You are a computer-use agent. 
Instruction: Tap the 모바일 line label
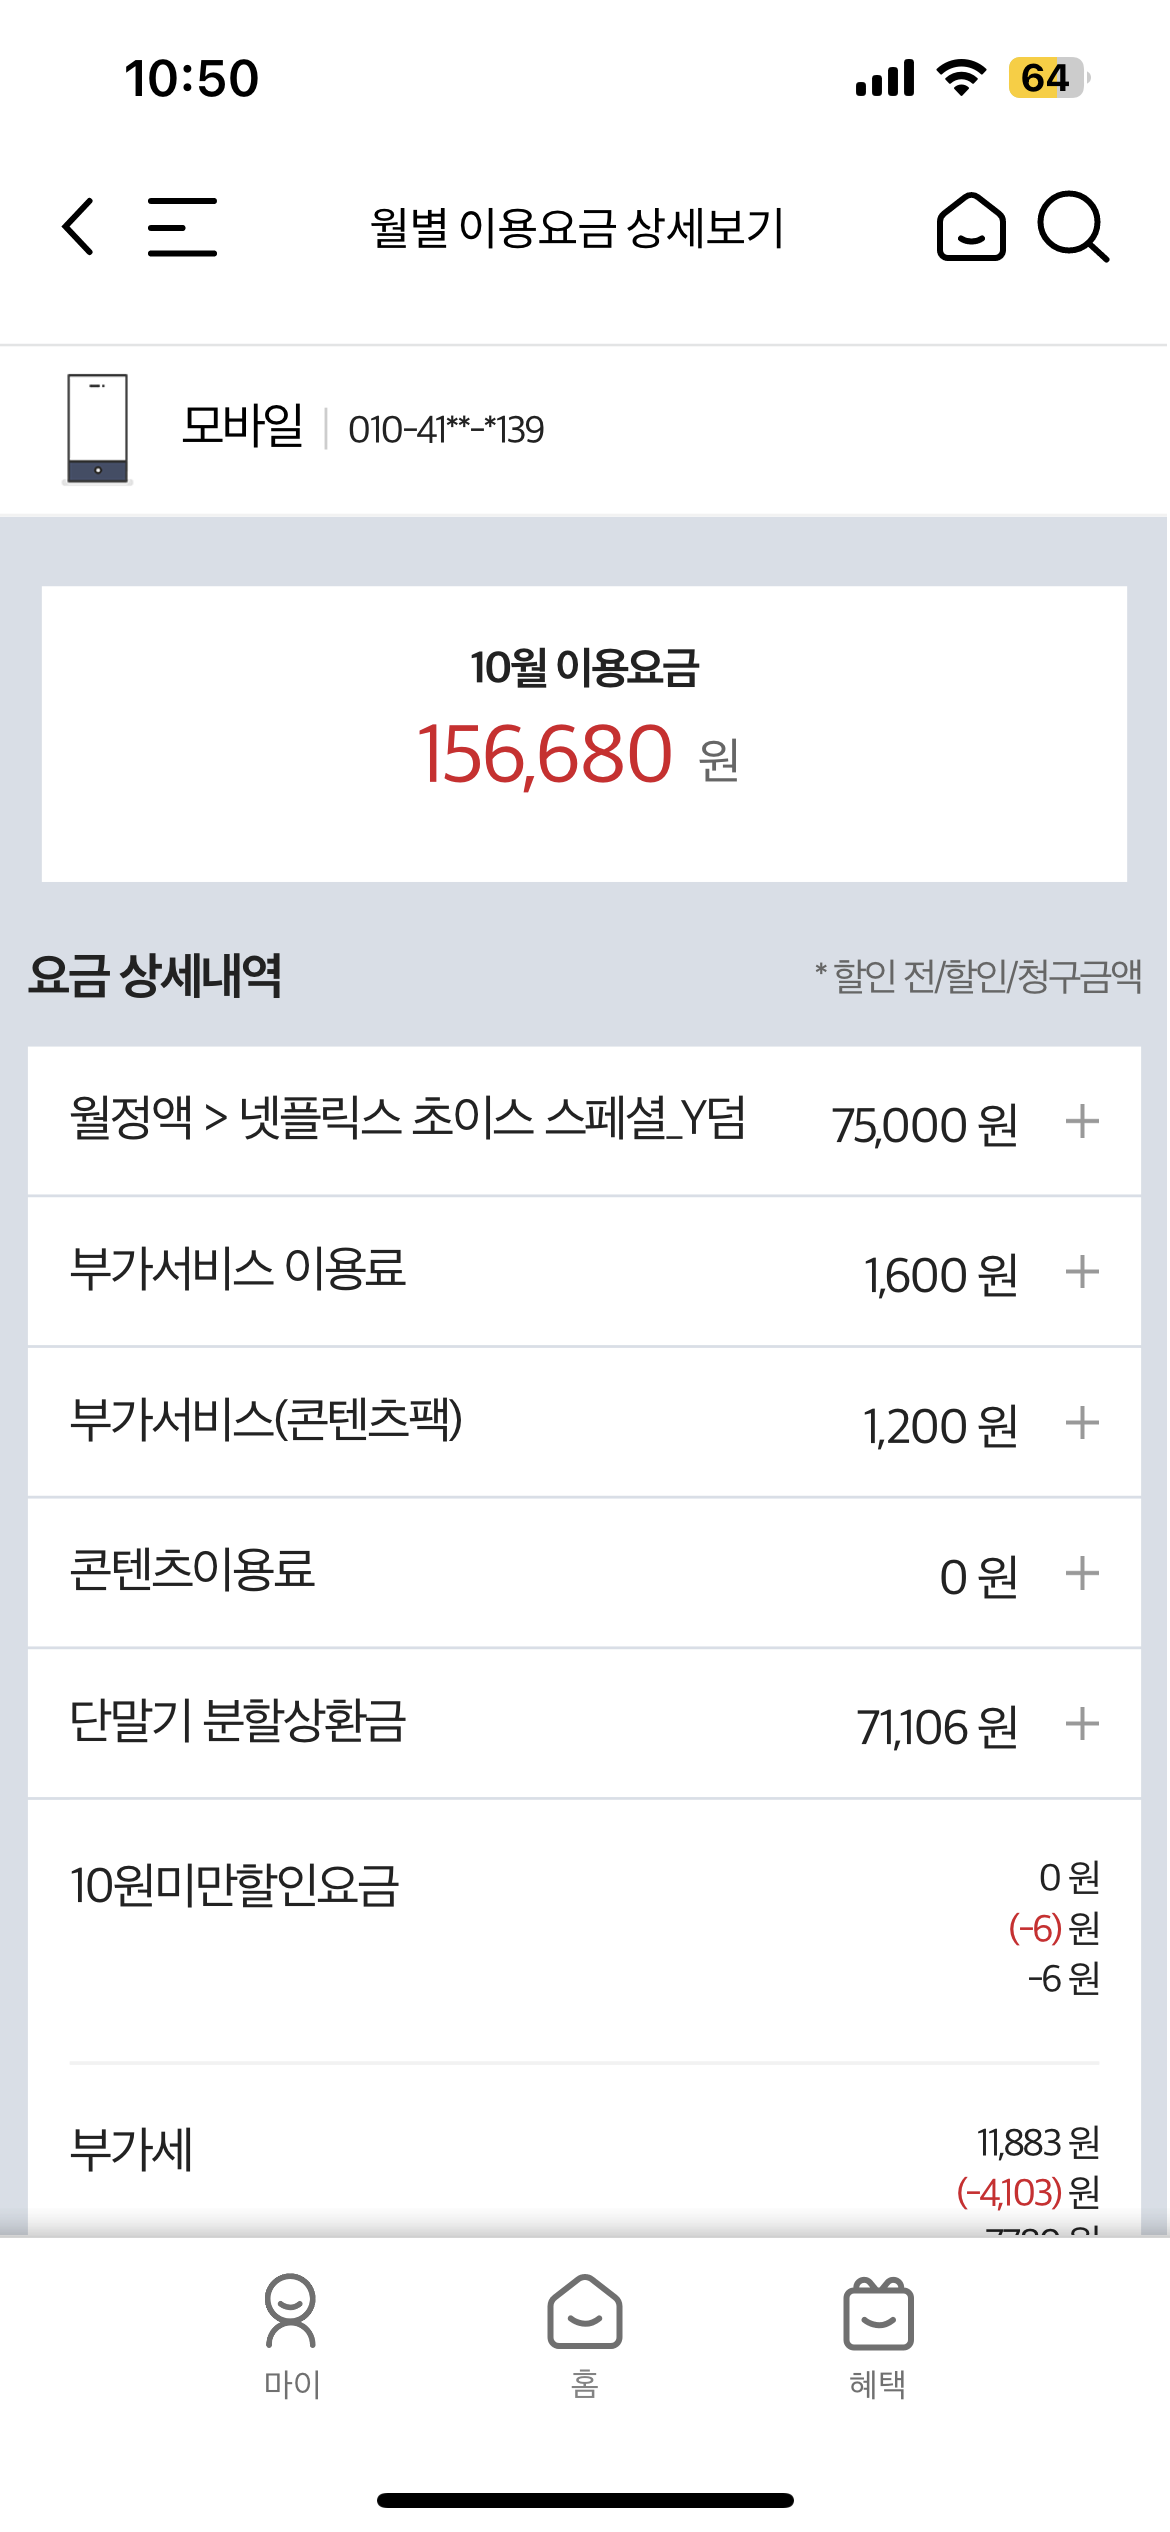click(242, 427)
